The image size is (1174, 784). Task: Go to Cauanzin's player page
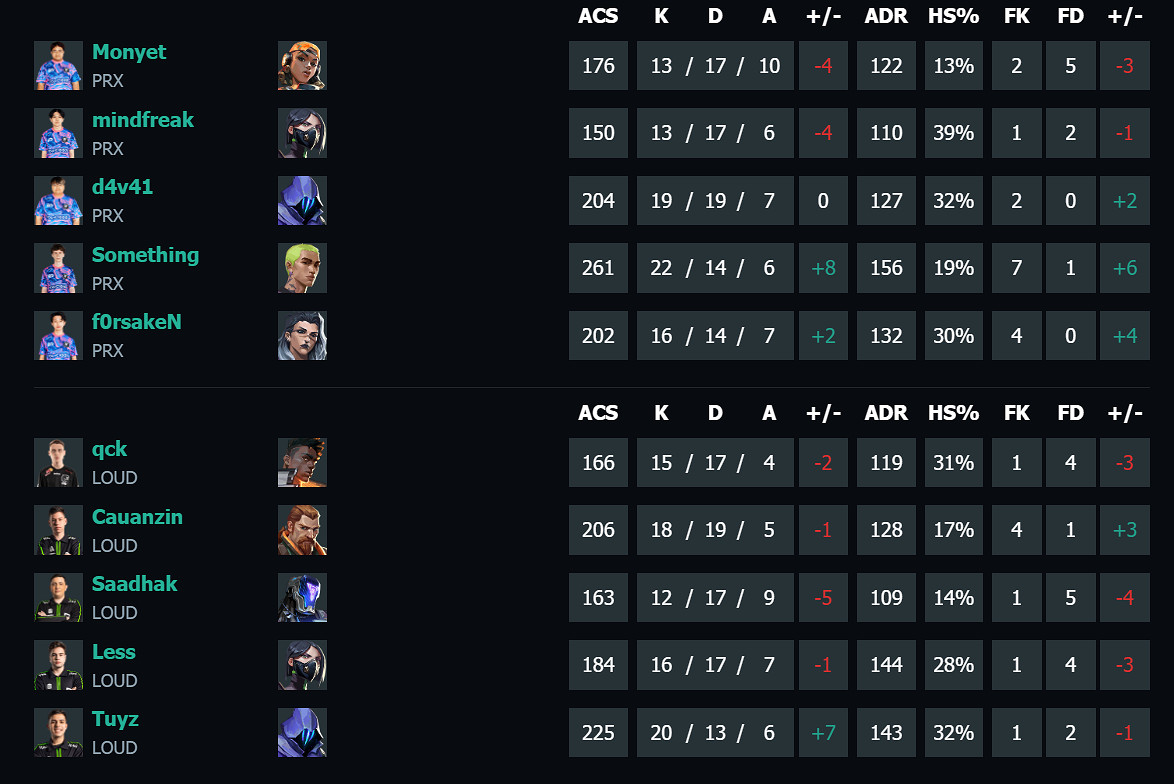click(137, 517)
